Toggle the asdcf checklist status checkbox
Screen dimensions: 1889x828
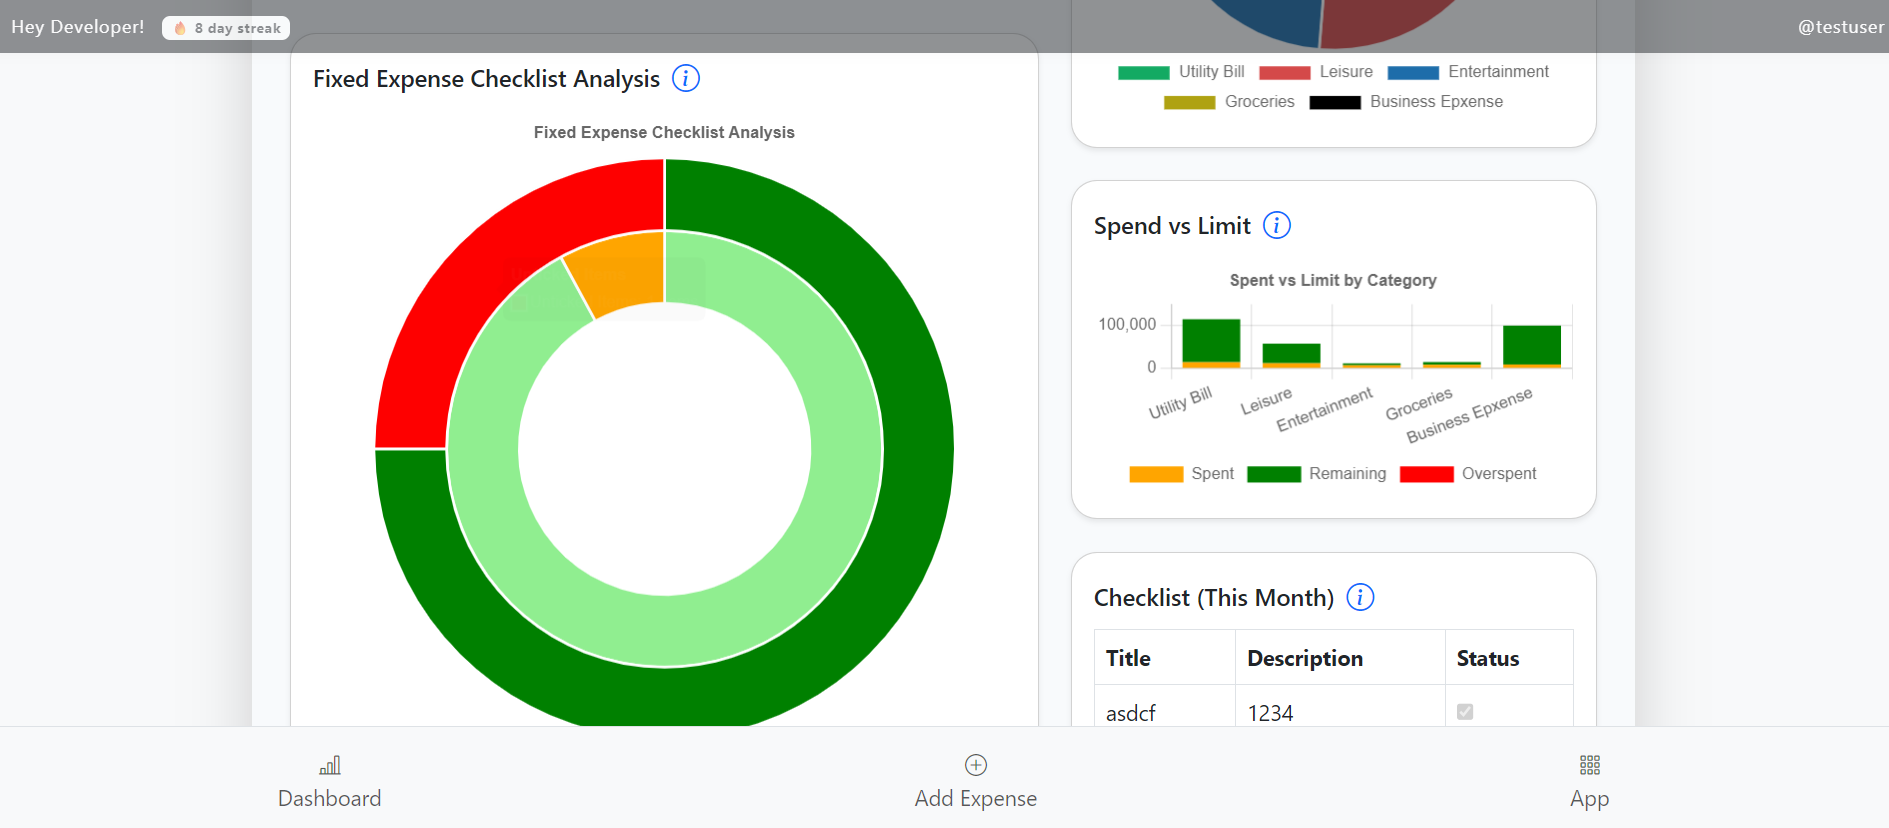pos(1465,712)
